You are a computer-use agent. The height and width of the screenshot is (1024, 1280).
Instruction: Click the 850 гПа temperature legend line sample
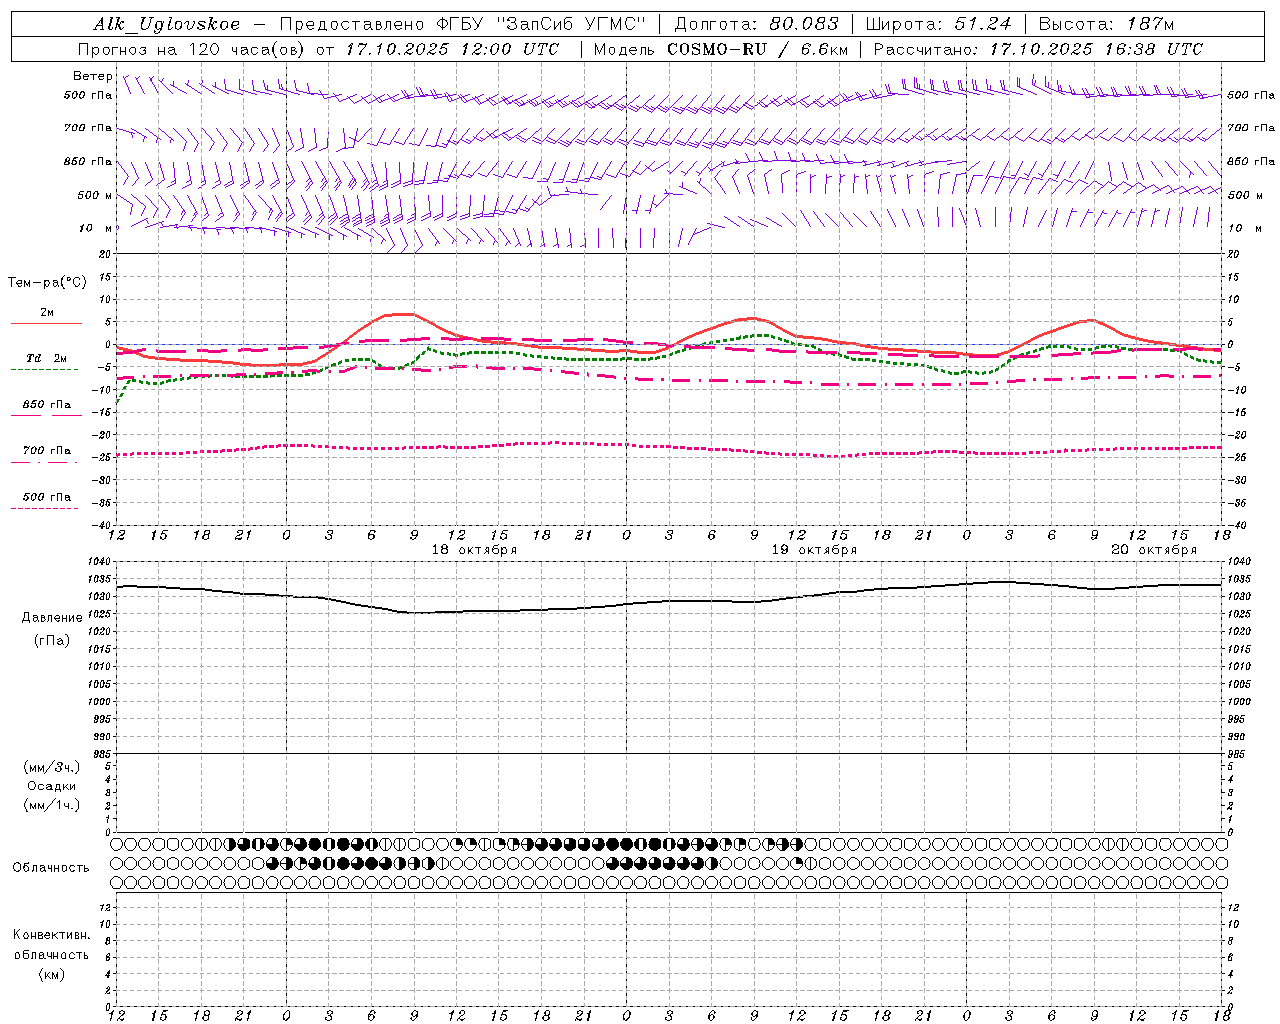pyautogui.click(x=45, y=414)
